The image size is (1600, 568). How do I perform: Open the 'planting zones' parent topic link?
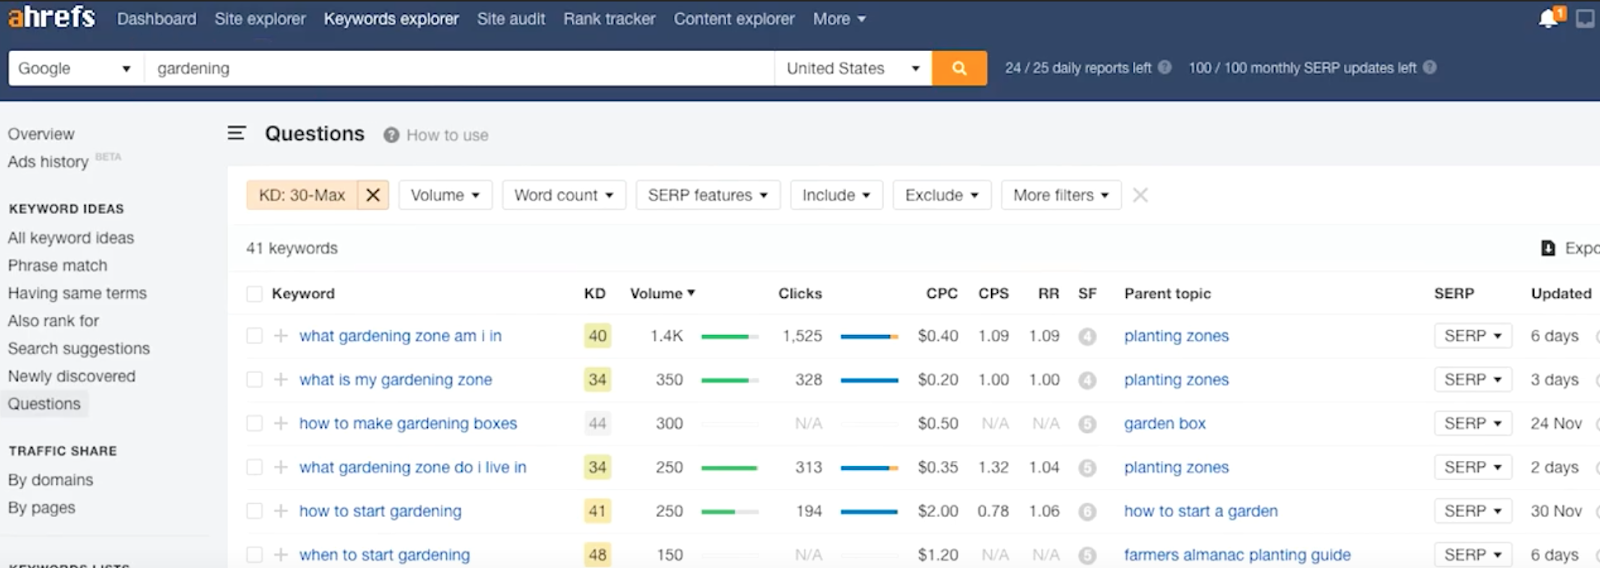(1176, 336)
